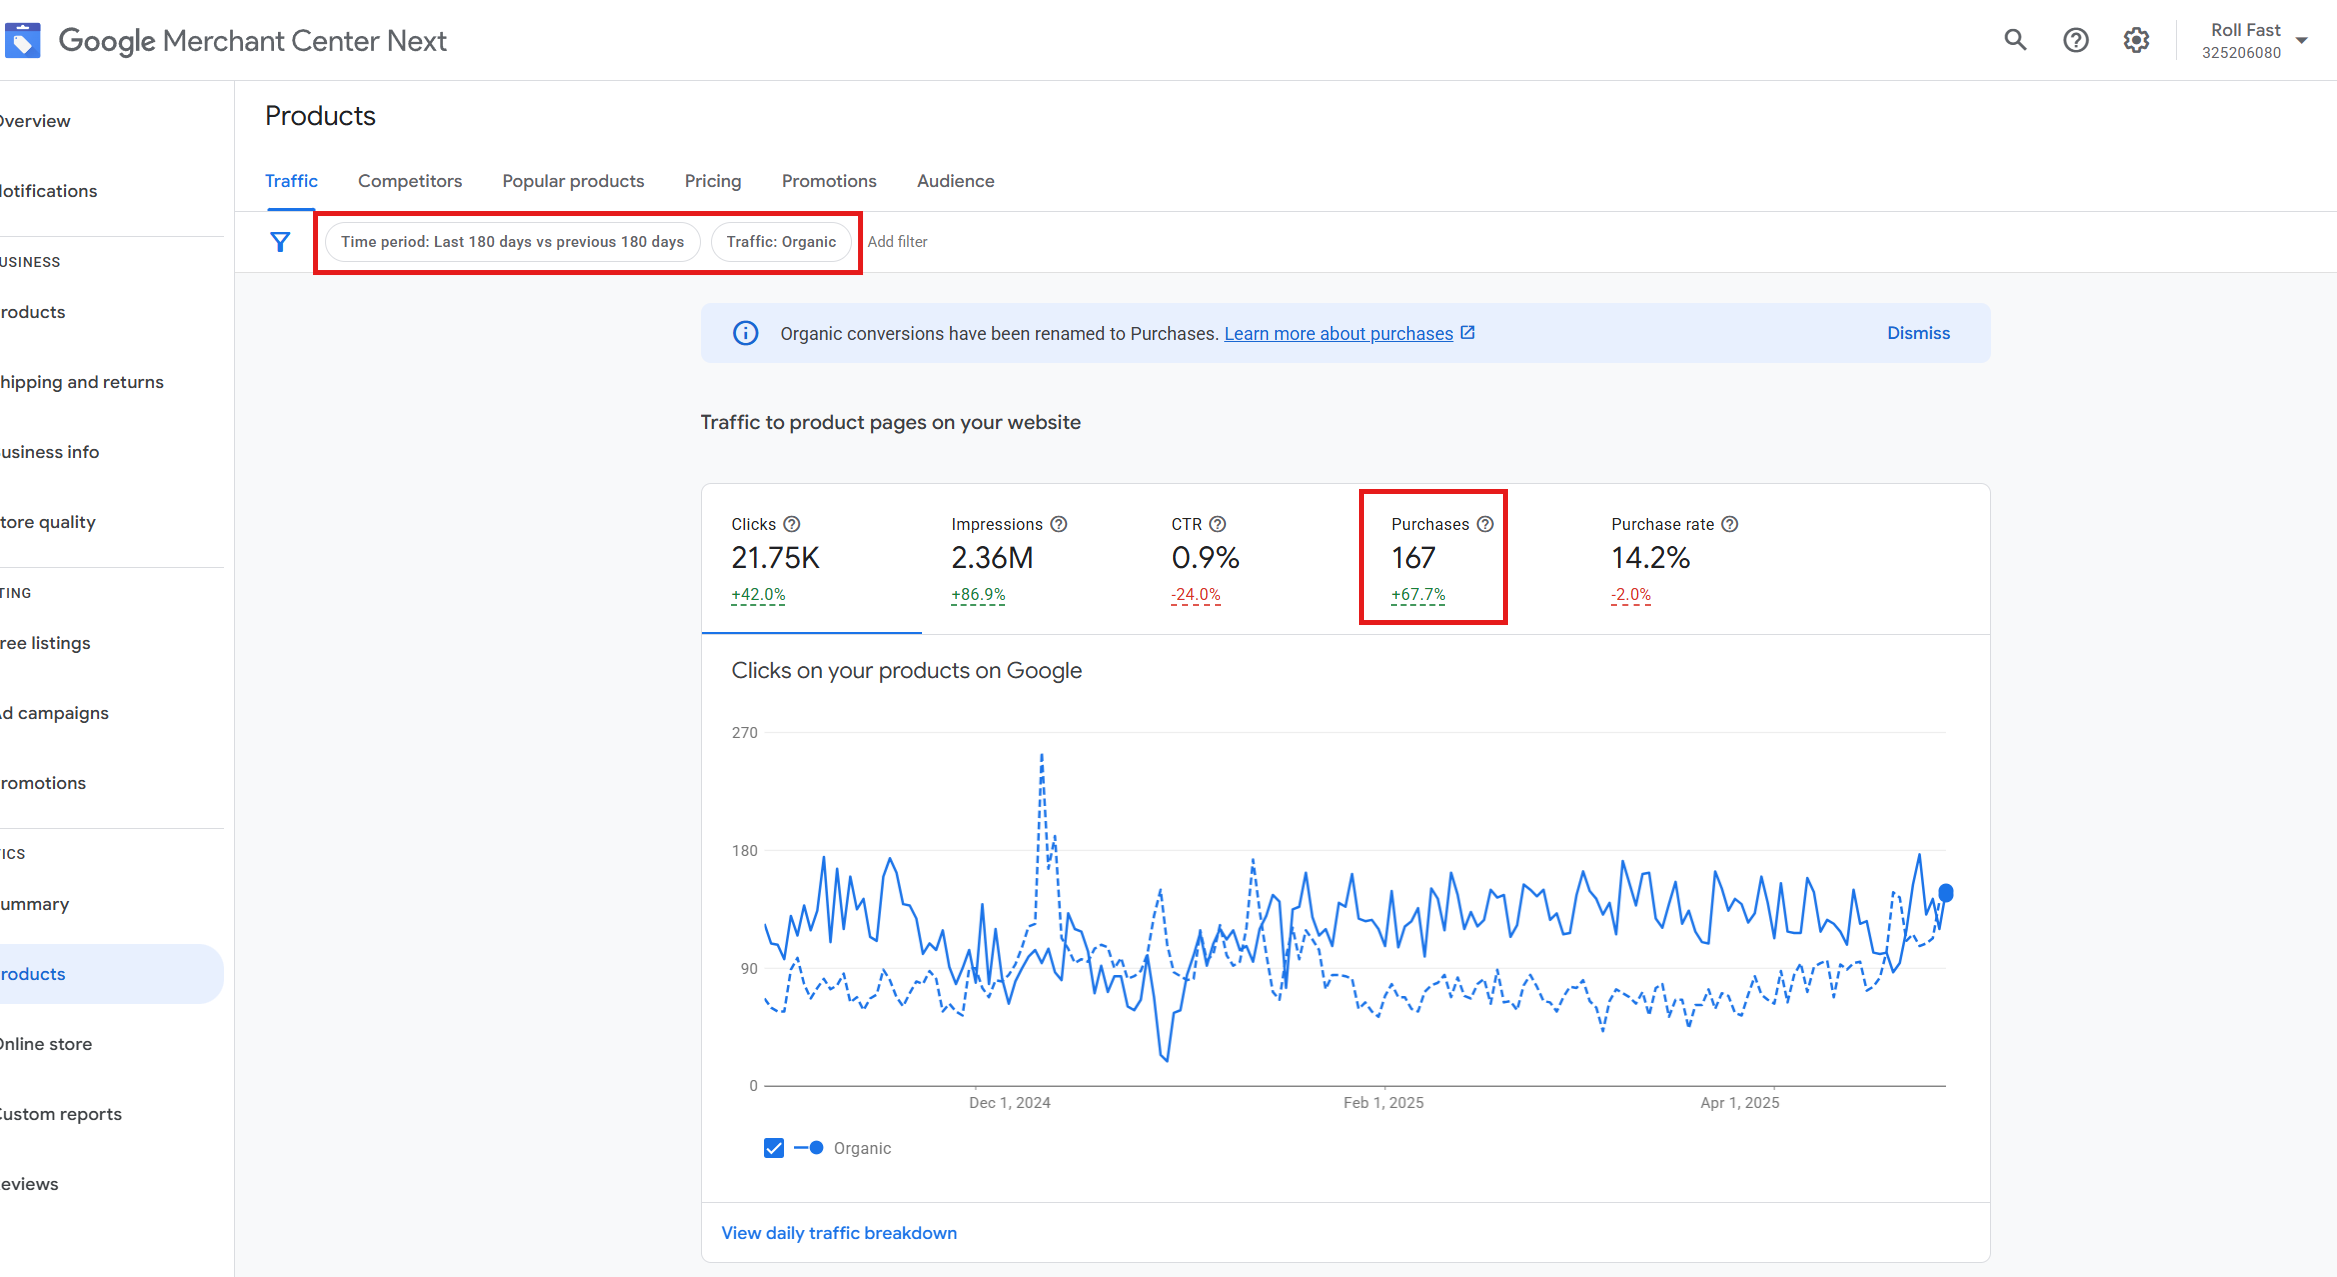Switch to the Pricing tab
Viewport: 2337px width, 1277px height.
coord(713,181)
